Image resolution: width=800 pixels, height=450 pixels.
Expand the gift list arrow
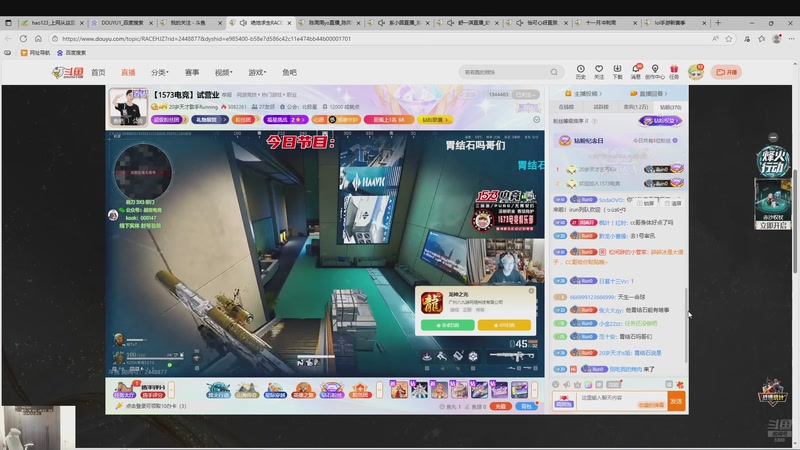pyautogui.click(x=534, y=390)
